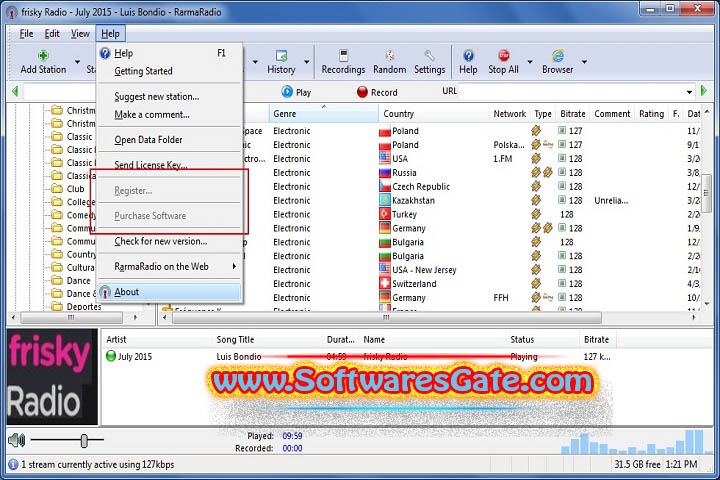Sort by Bitrate column header in station list

coord(573,113)
